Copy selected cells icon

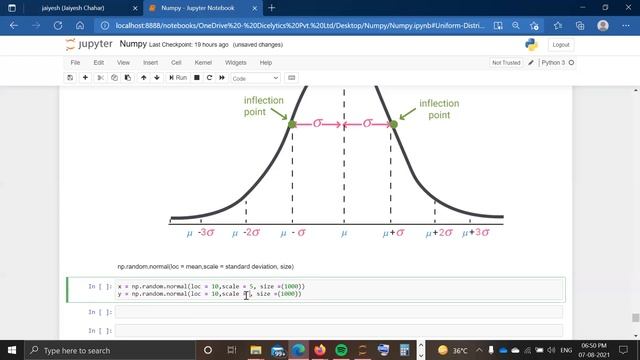point(114,78)
